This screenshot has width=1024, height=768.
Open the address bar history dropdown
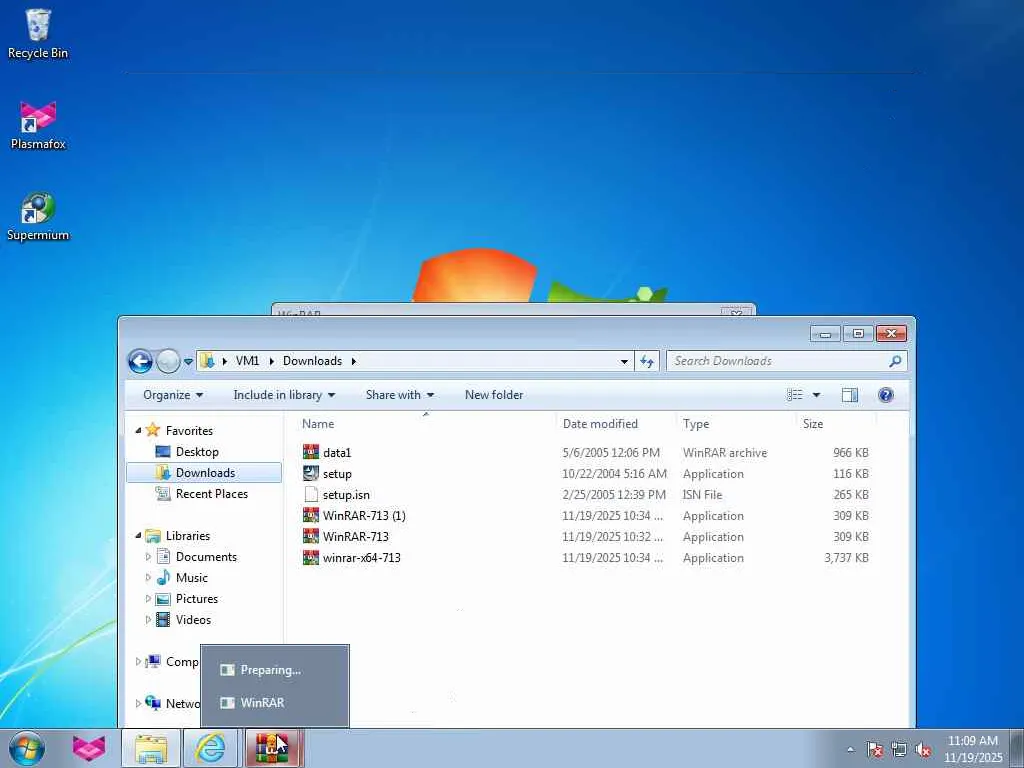624,361
